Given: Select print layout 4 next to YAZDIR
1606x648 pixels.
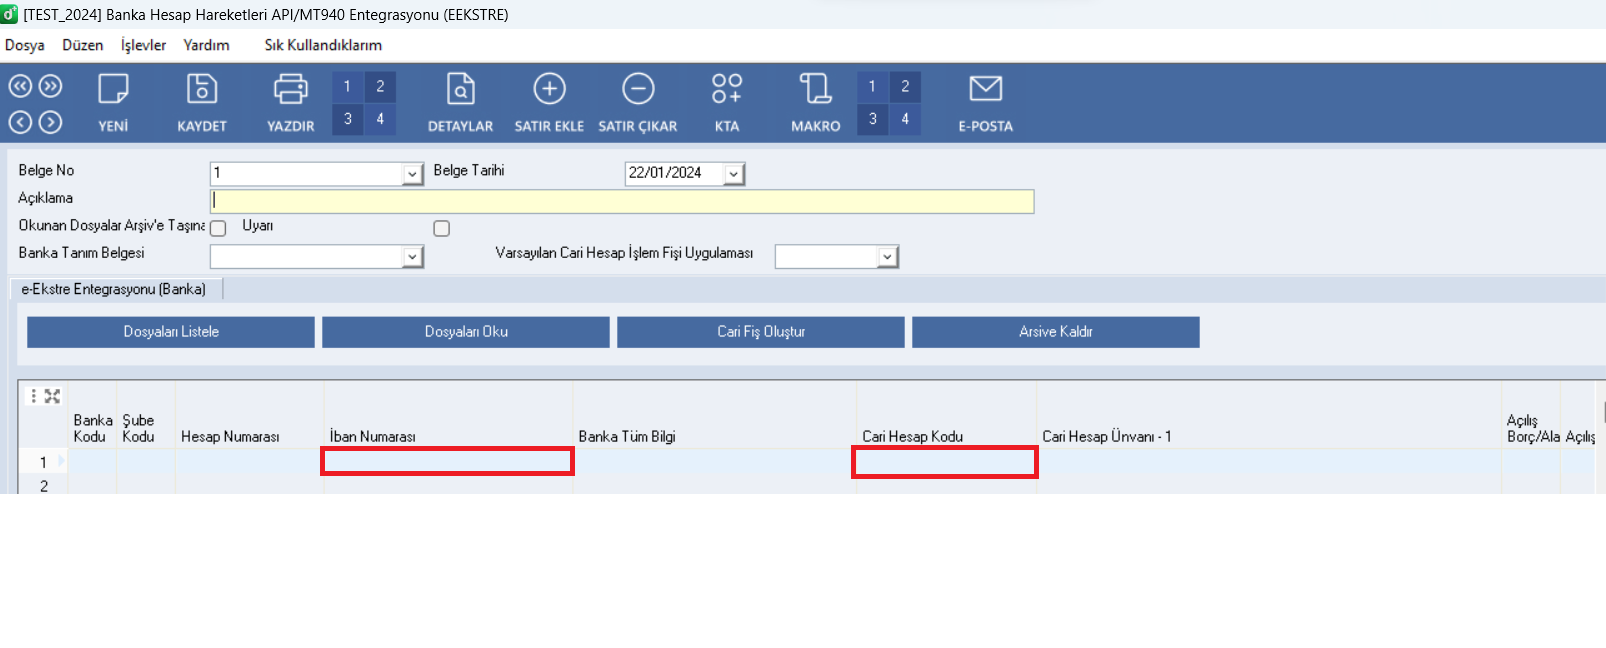Looking at the screenshot, I should [x=380, y=119].
